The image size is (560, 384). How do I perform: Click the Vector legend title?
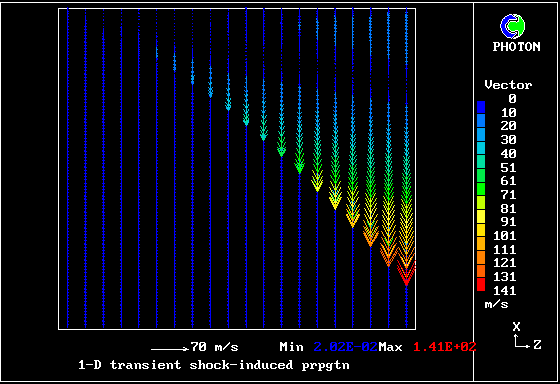pyautogui.click(x=508, y=85)
